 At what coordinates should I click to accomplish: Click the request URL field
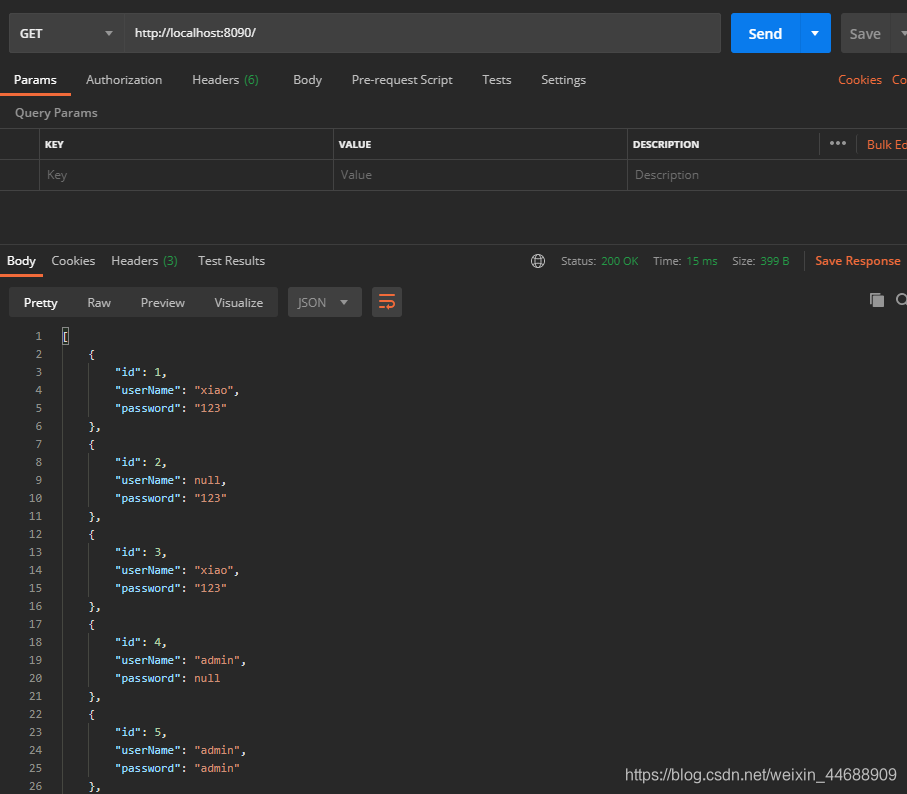[422, 34]
